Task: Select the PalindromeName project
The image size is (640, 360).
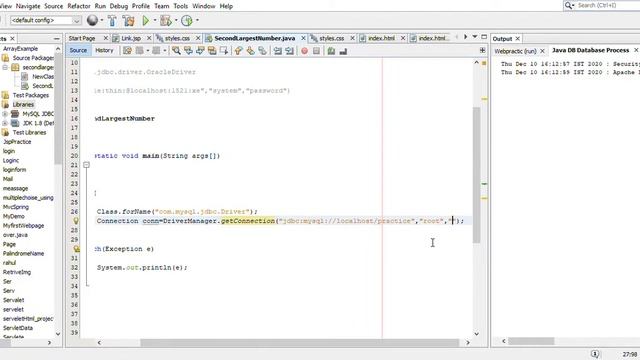Action: point(23,253)
